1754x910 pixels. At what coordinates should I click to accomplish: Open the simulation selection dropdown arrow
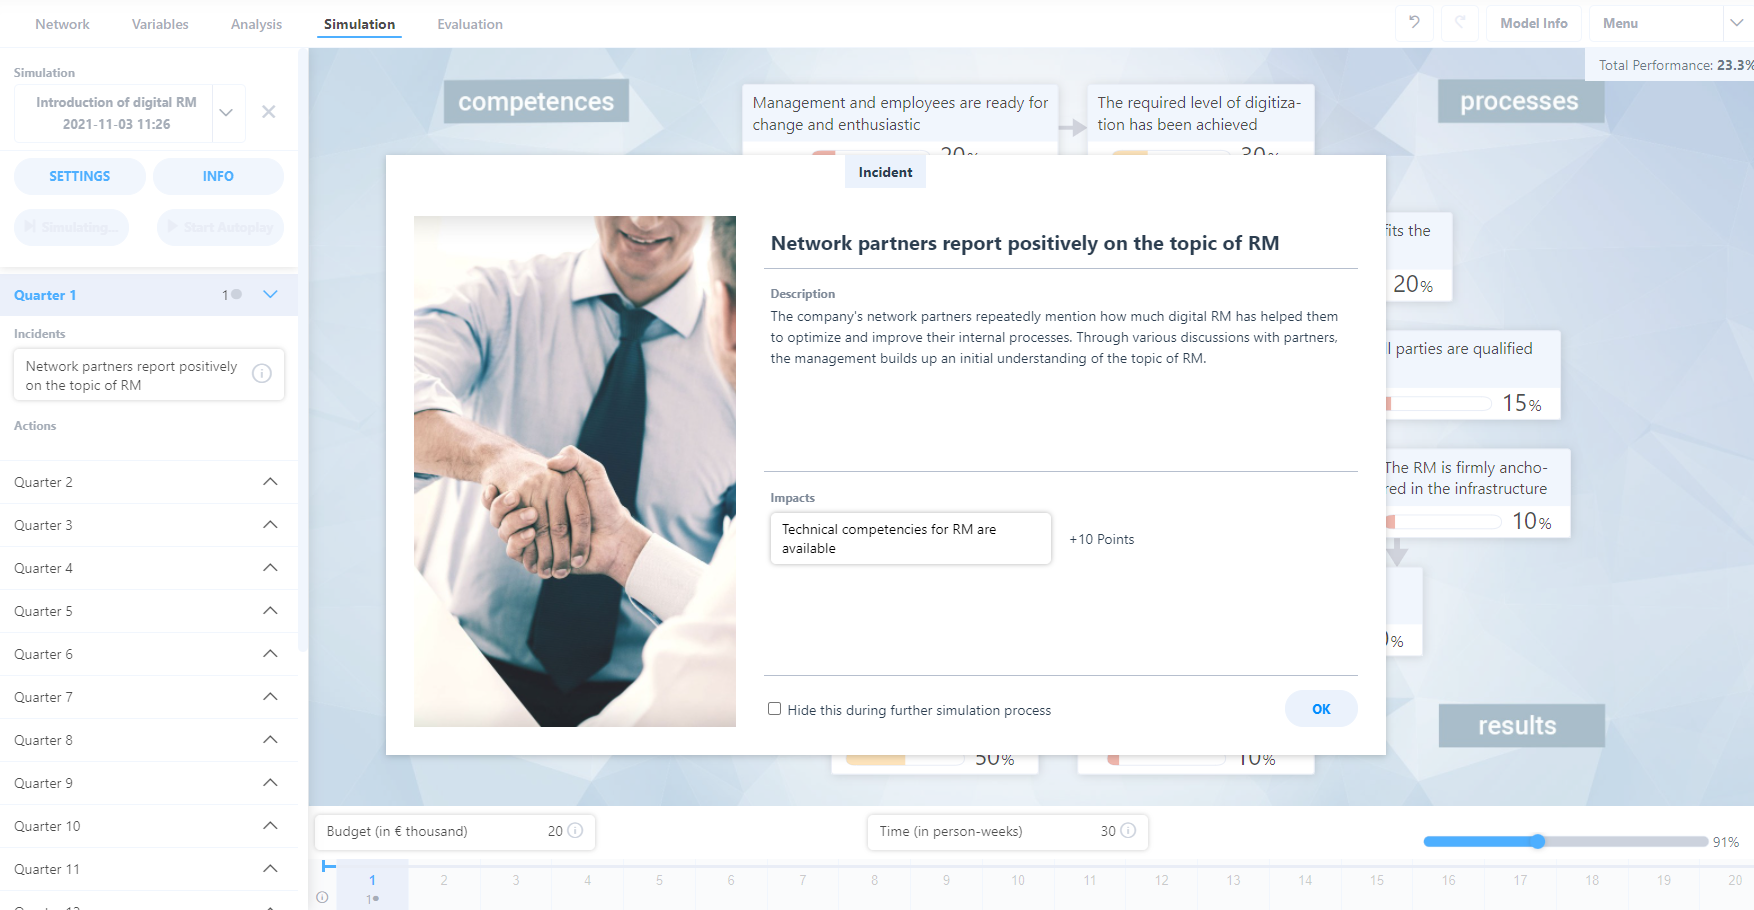point(226,113)
